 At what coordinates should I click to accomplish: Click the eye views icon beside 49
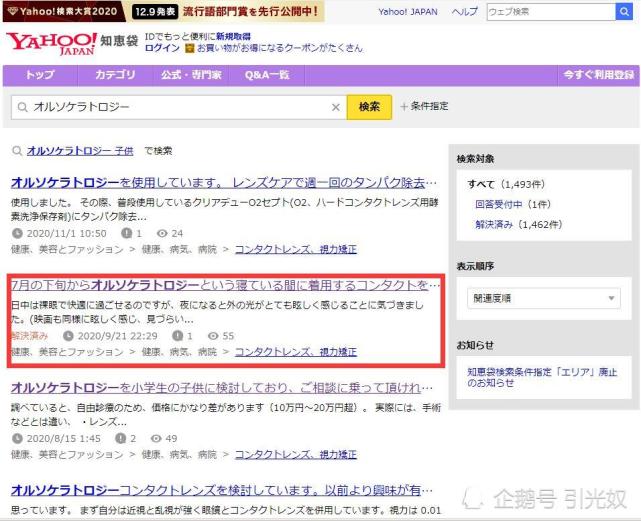(156, 438)
